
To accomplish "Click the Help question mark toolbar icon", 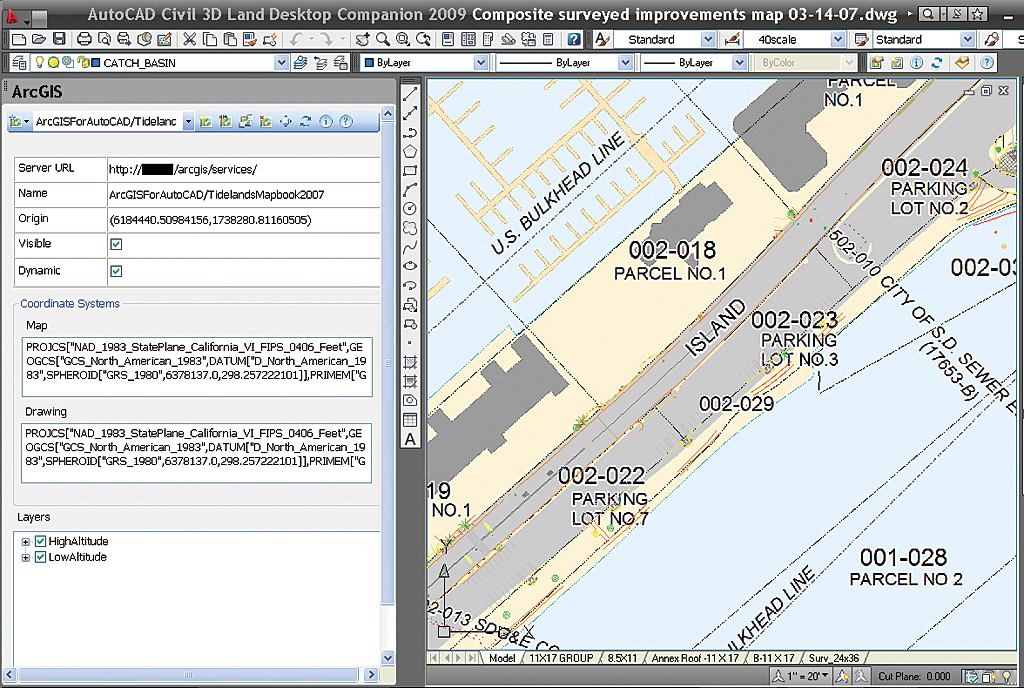I will (x=574, y=40).
